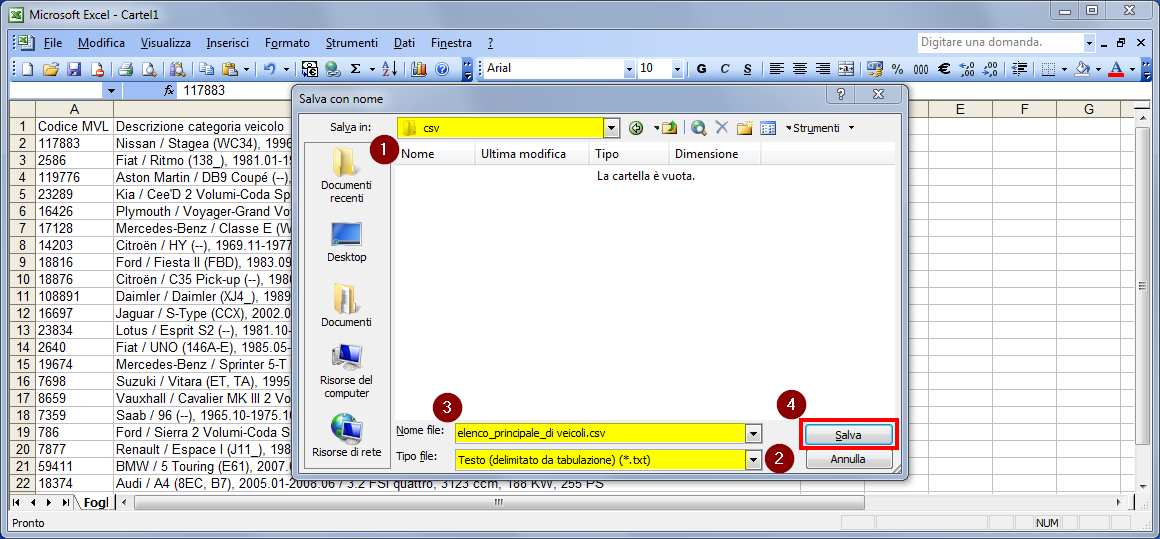Open the font size 10 dropdown
Image resolution: width=1160 pixels, height=539 pixels.
pyautogui.click(x=677, y=69)
